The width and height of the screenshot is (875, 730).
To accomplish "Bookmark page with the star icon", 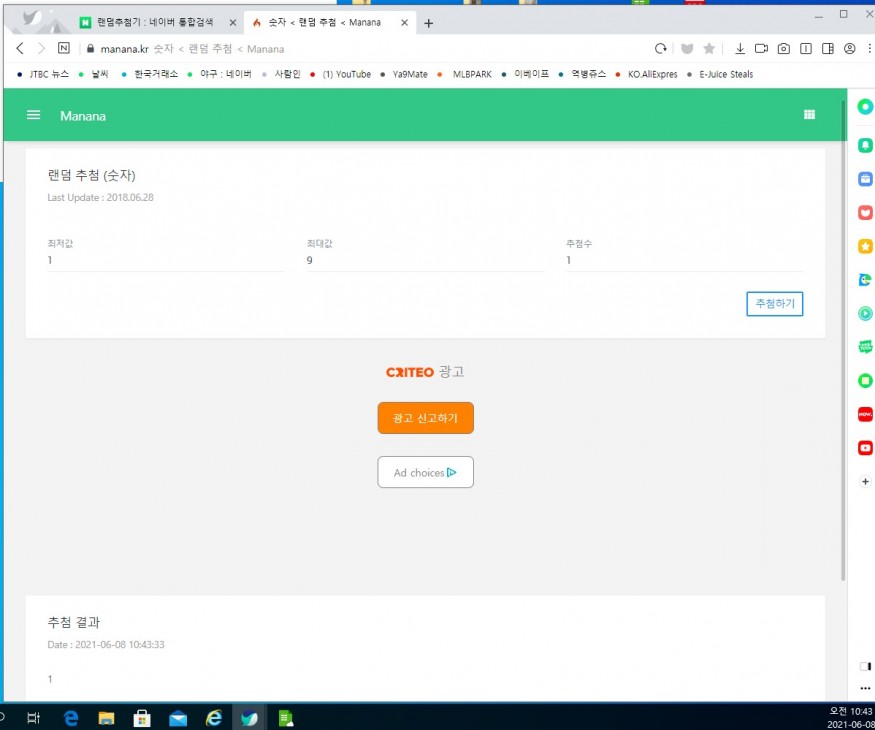I will (x=709, y=48).
